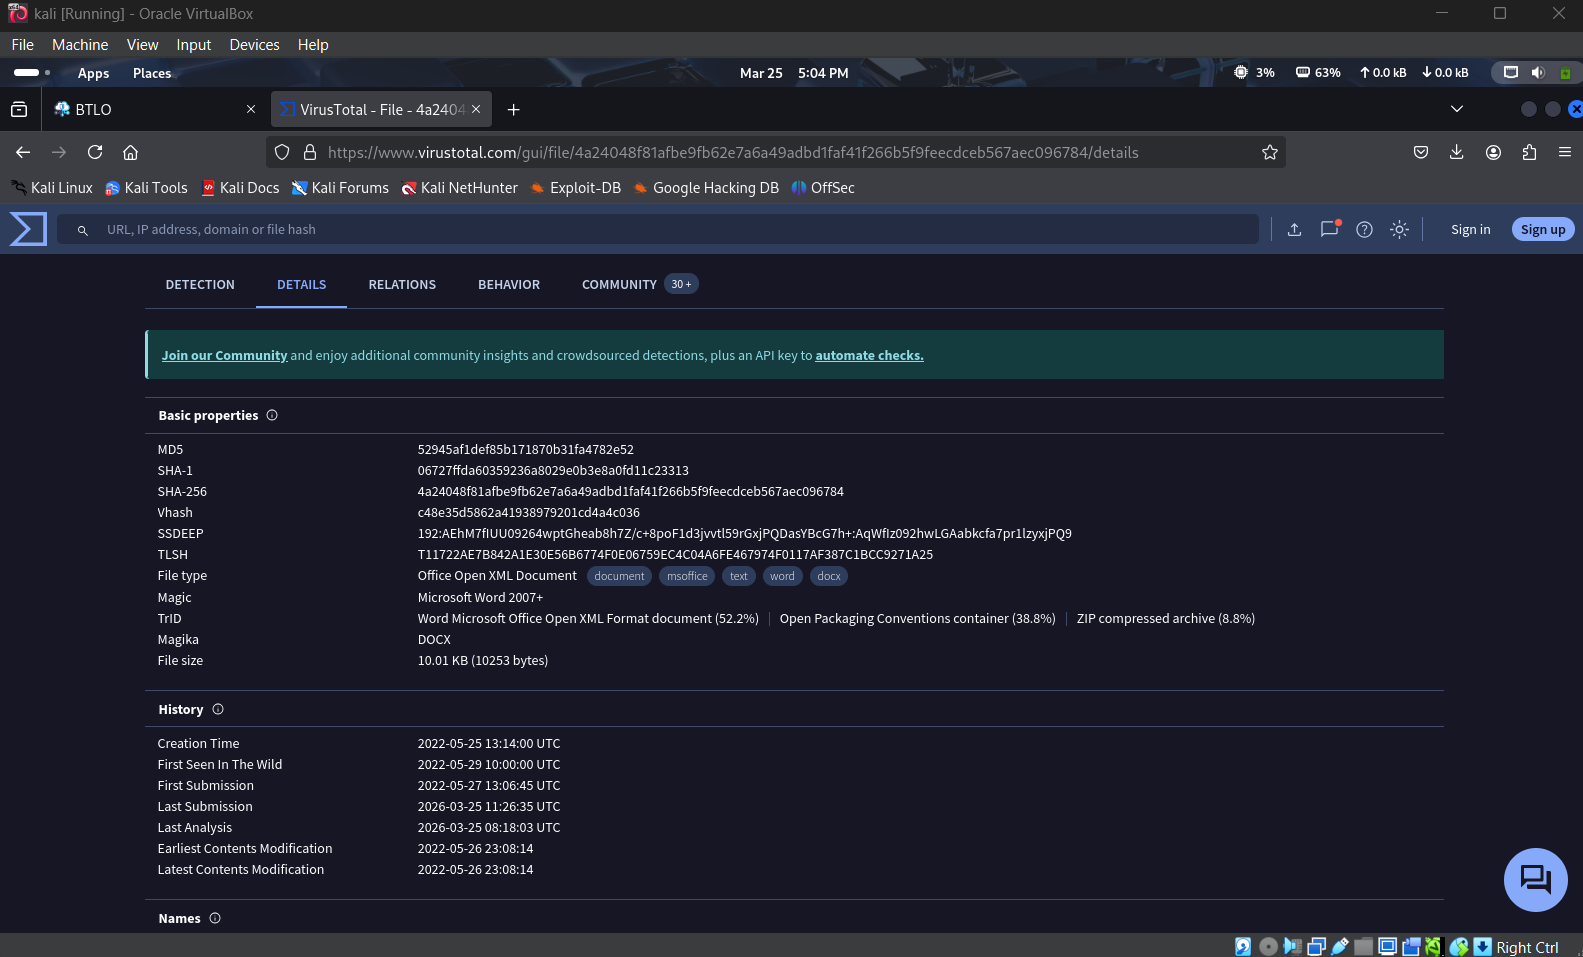Click the First Submission date value

coord(489,786)
